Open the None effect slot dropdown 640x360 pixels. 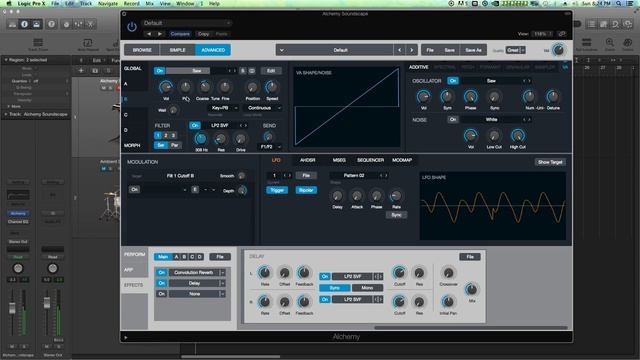197,294
